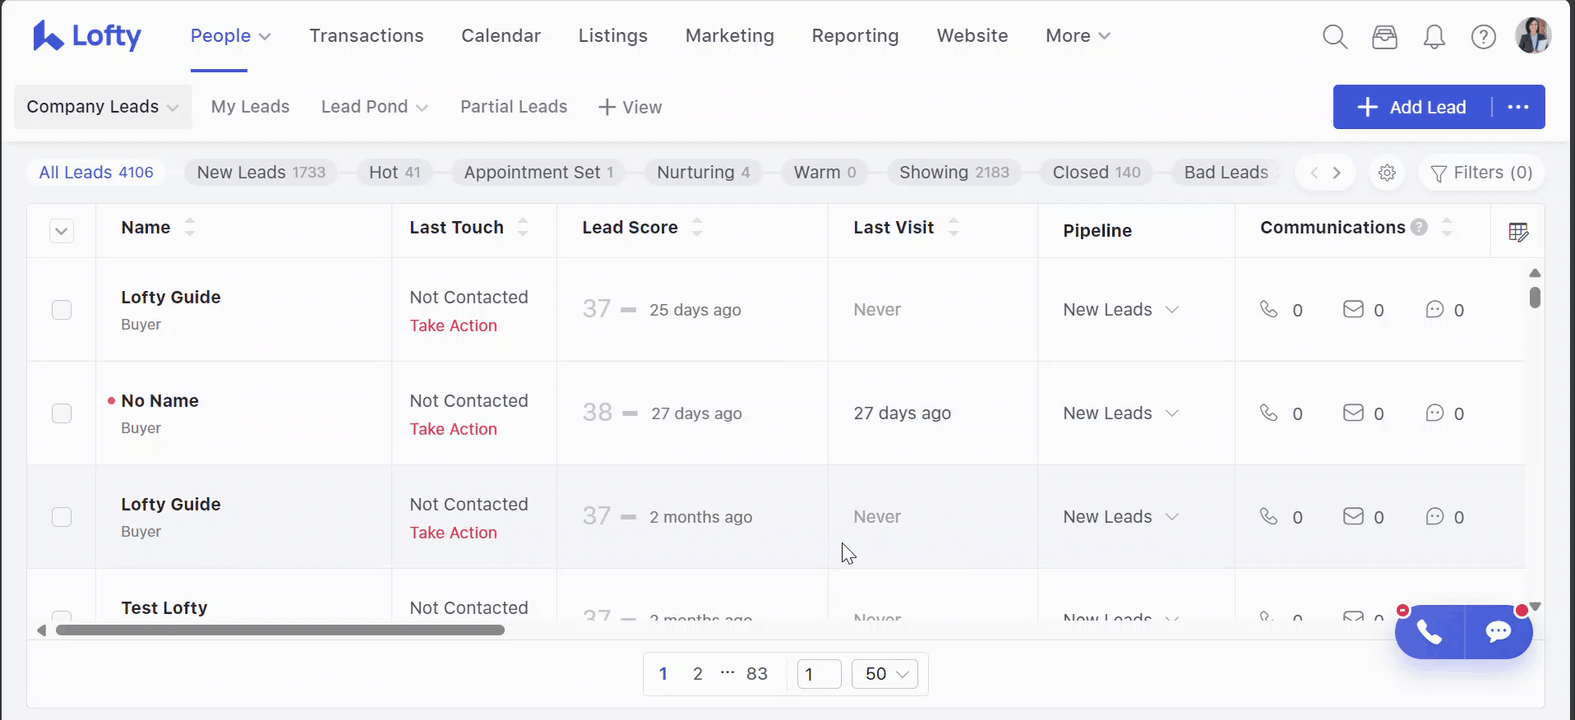Sort by Last Touch column arrows
This screenshot has width=1575, height=720.
click(x=523, y=227)
